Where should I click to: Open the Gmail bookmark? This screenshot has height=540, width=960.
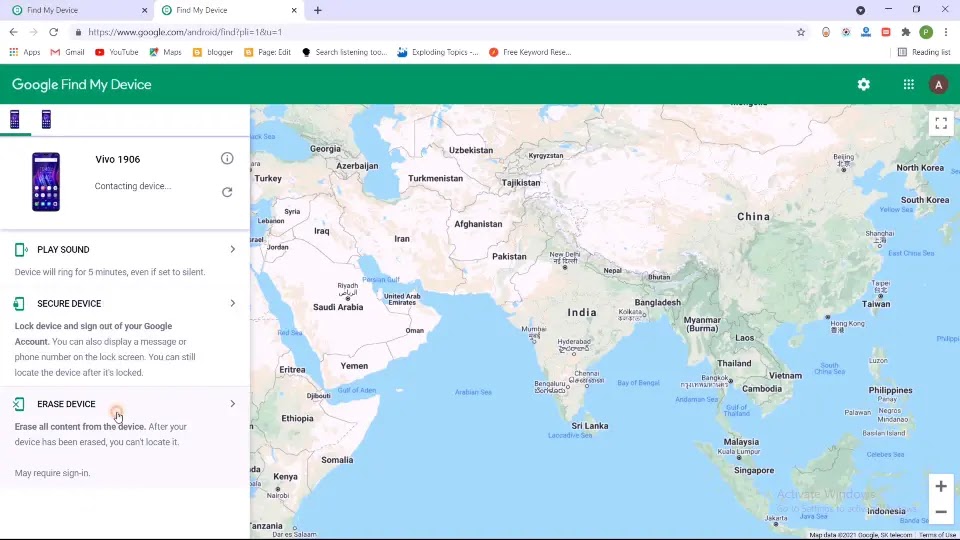click(67, 52)
